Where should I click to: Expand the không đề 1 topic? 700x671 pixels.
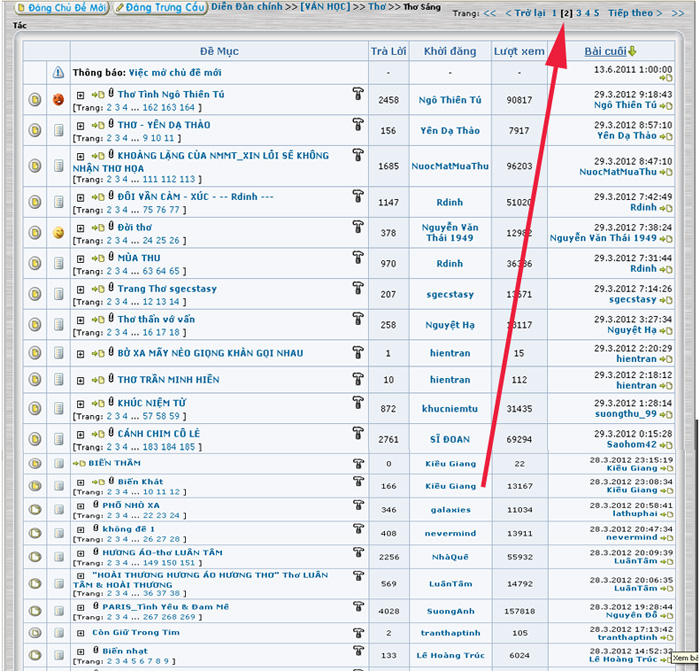(x=80, y=529)
